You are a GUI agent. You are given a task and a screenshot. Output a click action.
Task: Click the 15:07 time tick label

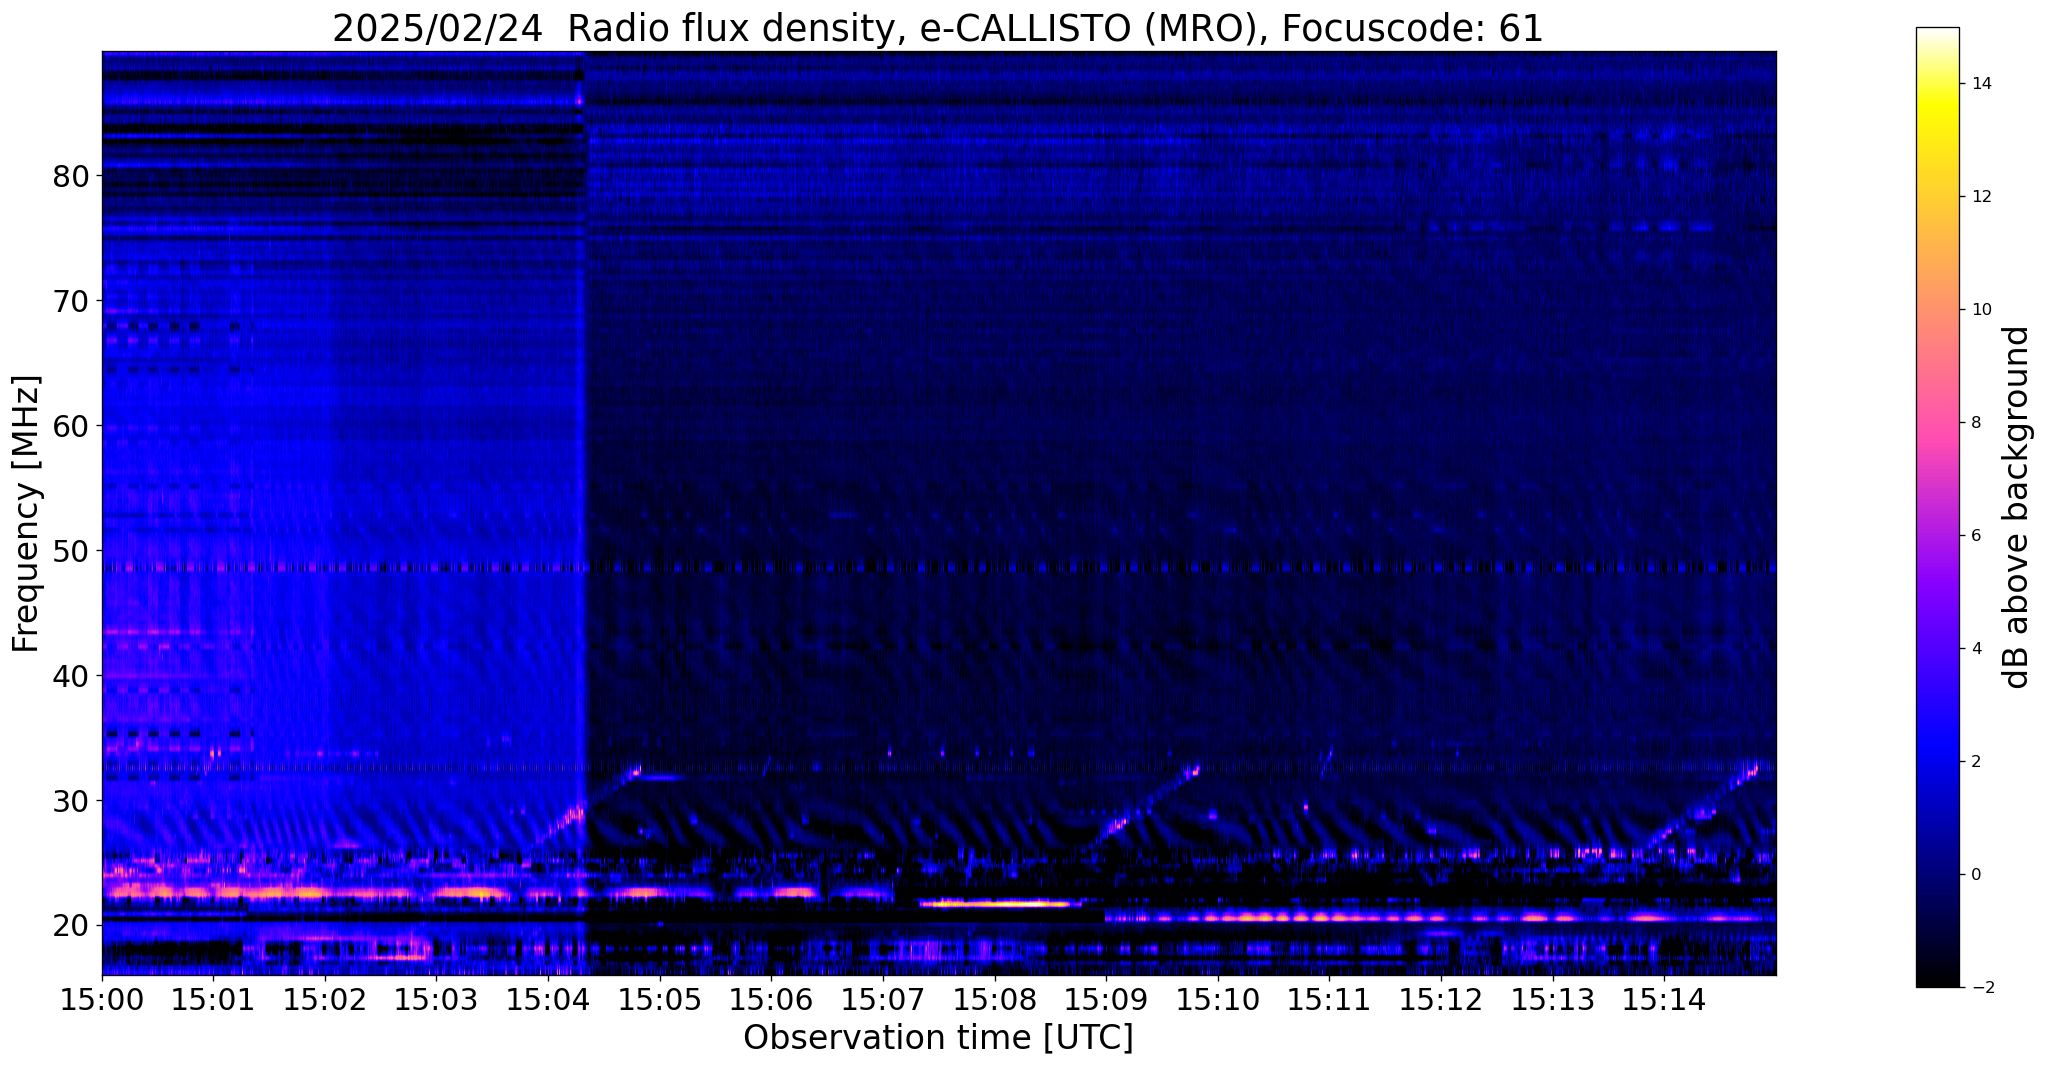coord(883,999)
